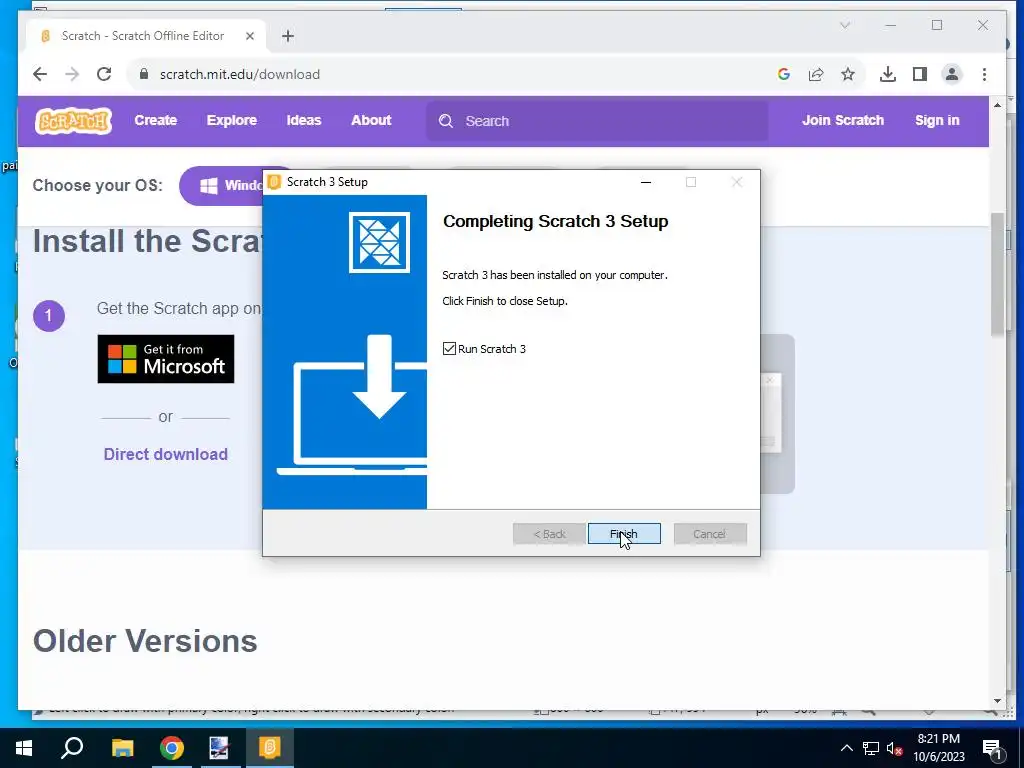Screen dimensions: 1024x768
Task: Click the Back button in Setup dialog
Action: click(549, 534)
